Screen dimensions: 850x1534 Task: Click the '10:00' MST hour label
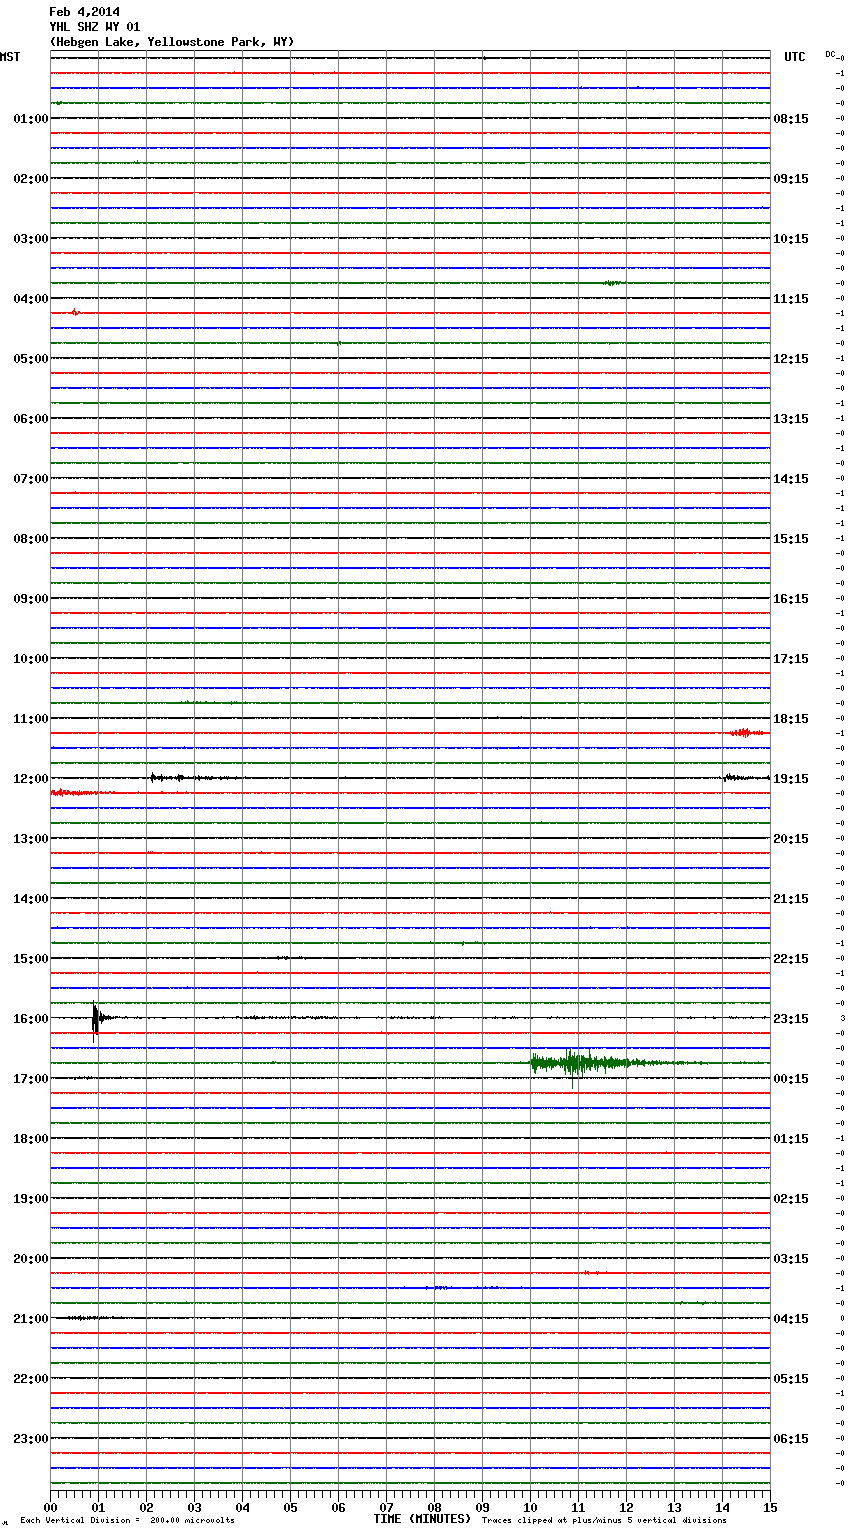pyautogui.click(x=30, y=659)
